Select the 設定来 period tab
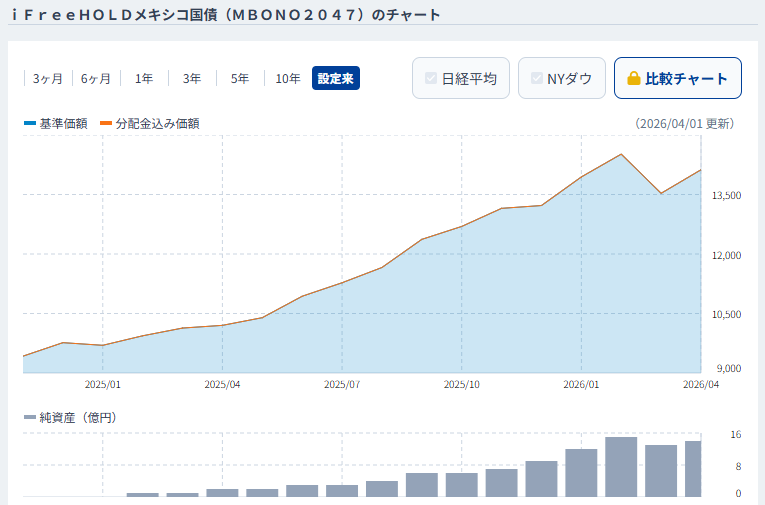 [336, 78]
